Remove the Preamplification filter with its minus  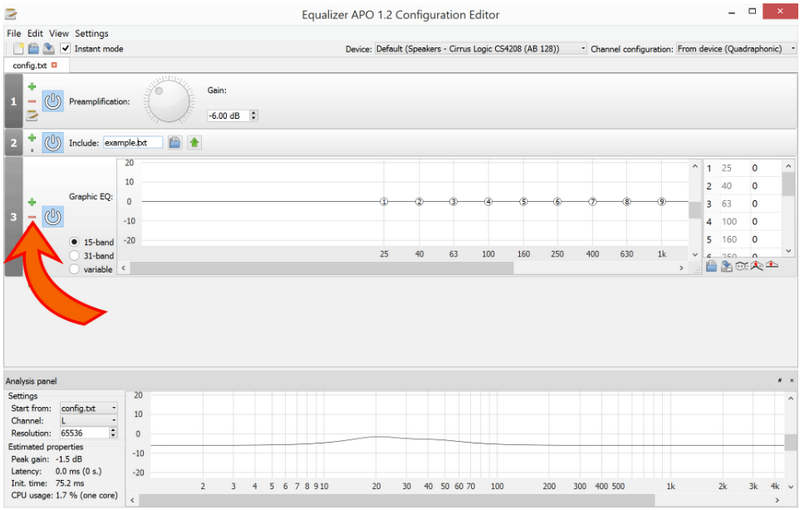32,101
